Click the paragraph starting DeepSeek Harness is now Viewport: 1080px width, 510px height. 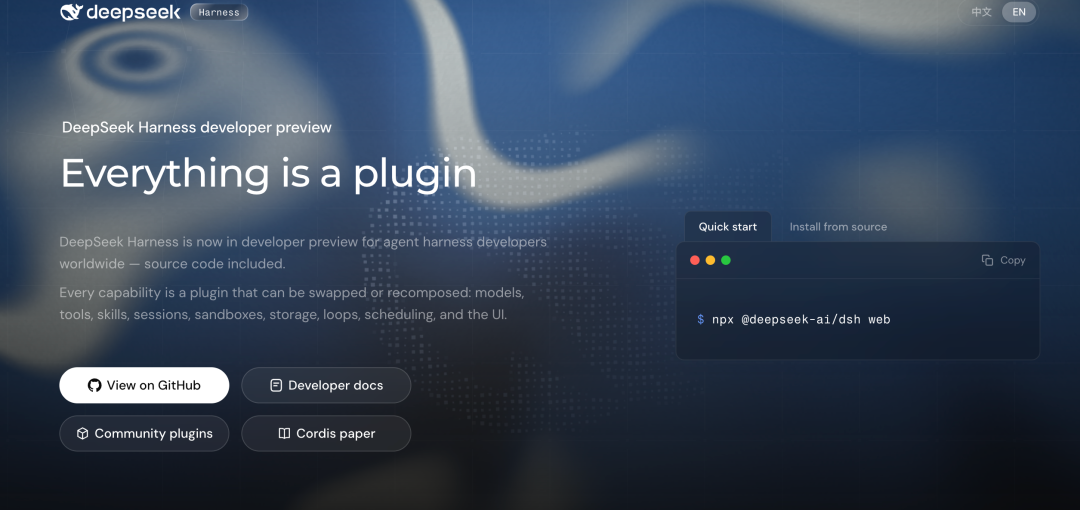(303, 253)
